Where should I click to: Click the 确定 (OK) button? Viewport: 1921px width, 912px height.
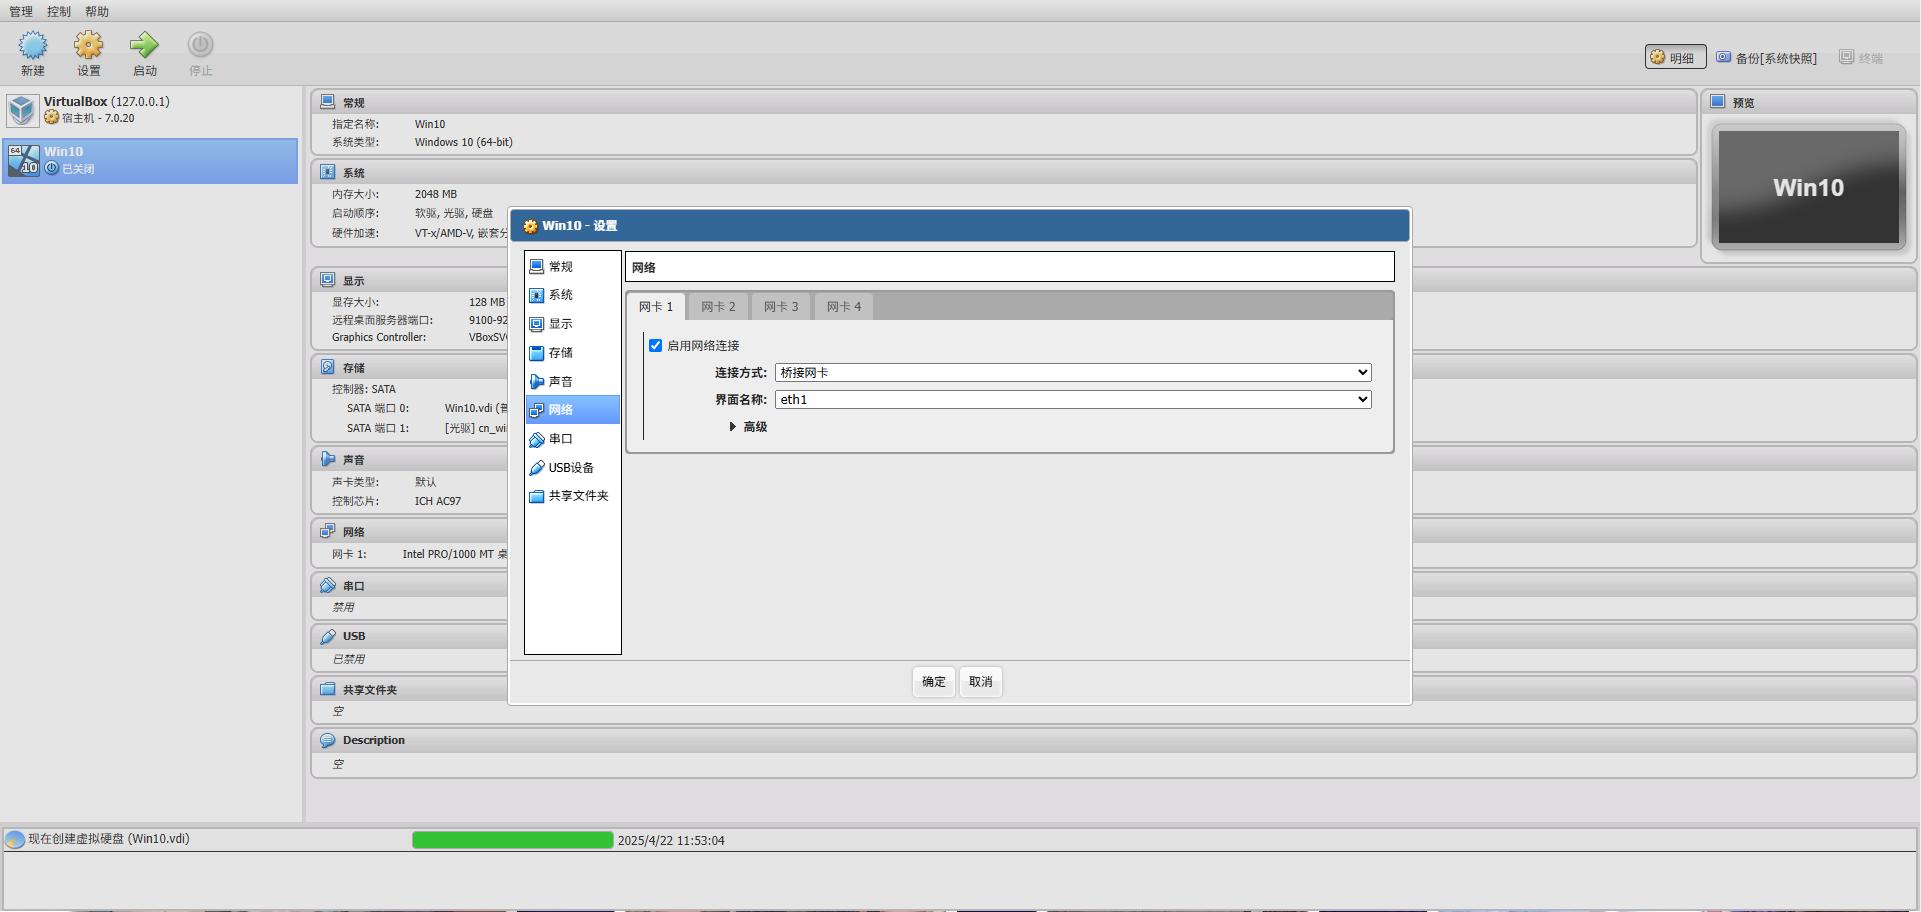pyautogui.click(x=933, y=682)
